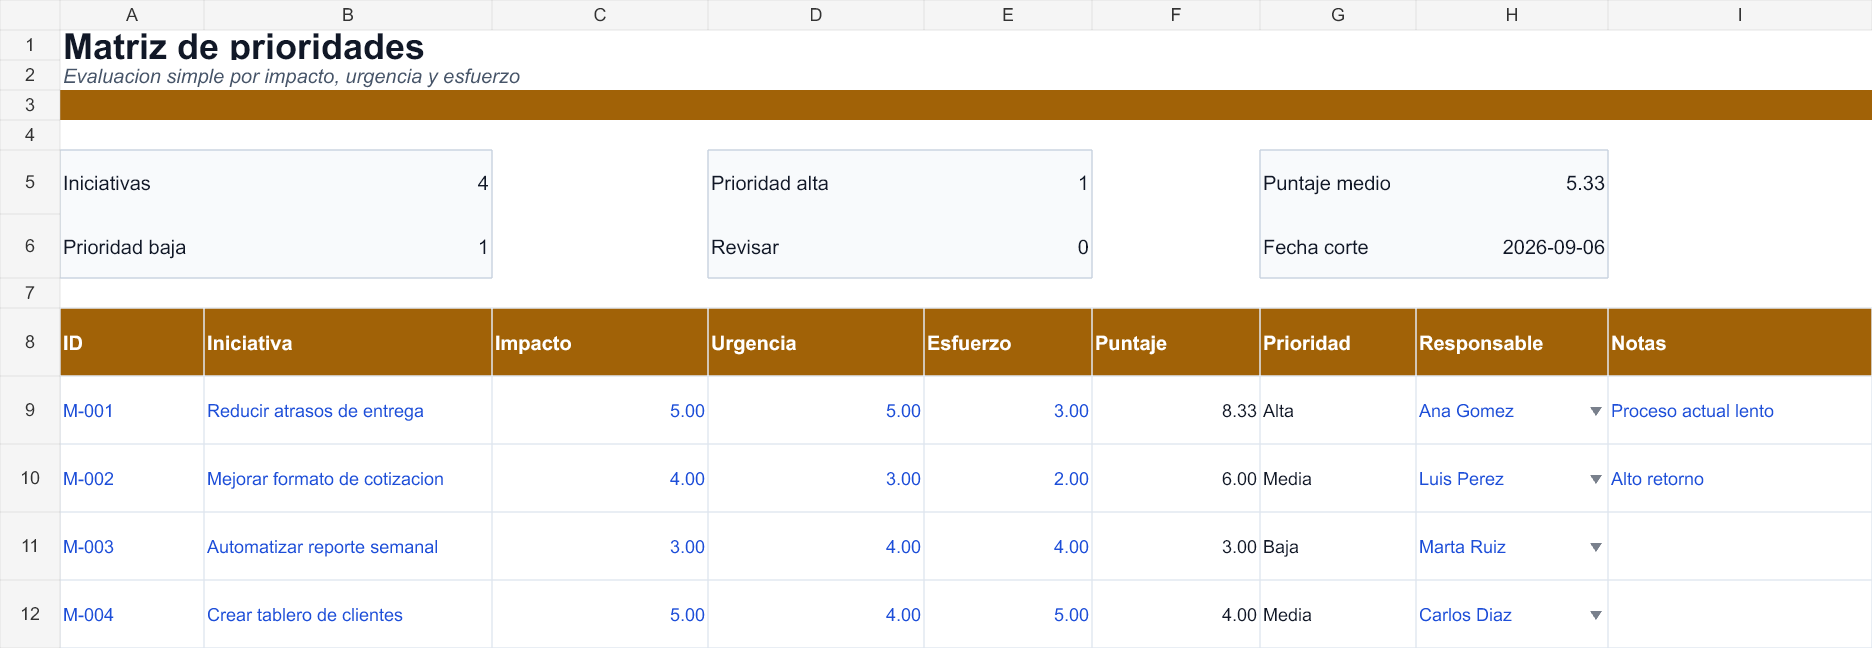The image size is (1872, 648).
Task: Select row 8 header
Action: click(x=30, y=342)
